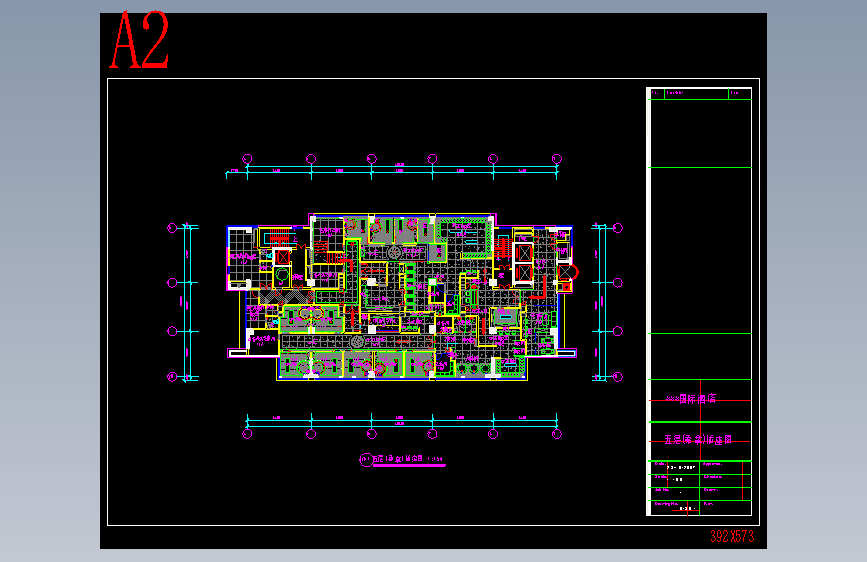This screenshot has height=562, width=867.
Task: Click the drawing caption under the floor plan
Action: 408,459
